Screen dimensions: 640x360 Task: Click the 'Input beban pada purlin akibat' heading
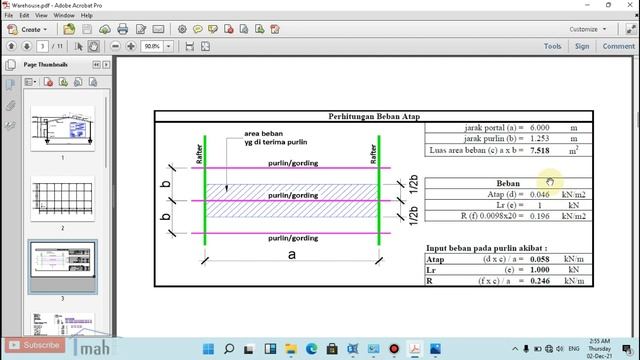click(487, 248)
